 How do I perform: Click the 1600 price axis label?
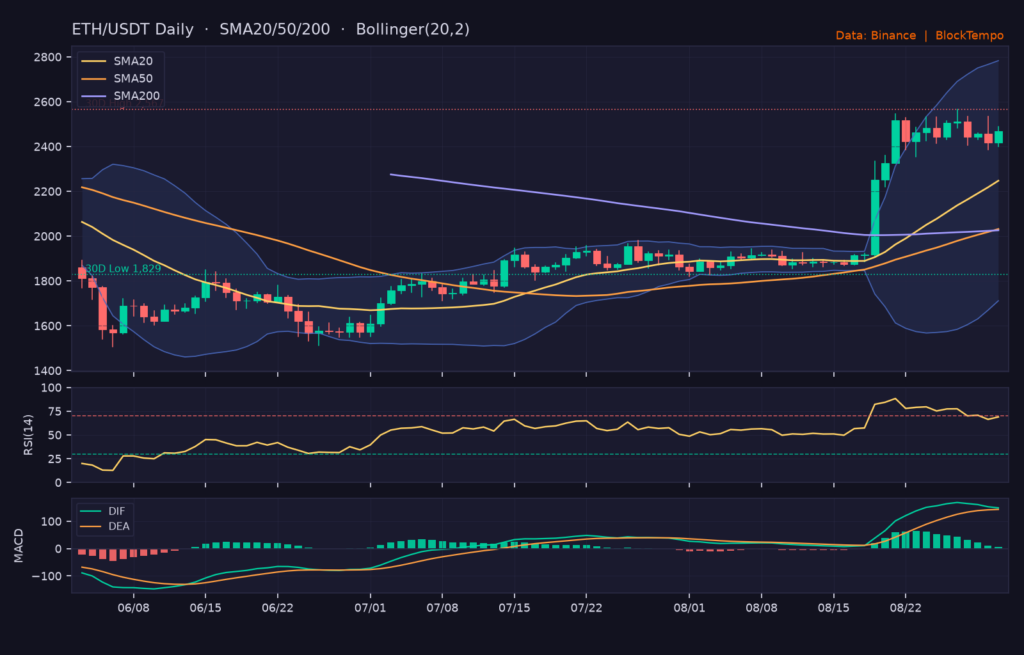[48, 326]
